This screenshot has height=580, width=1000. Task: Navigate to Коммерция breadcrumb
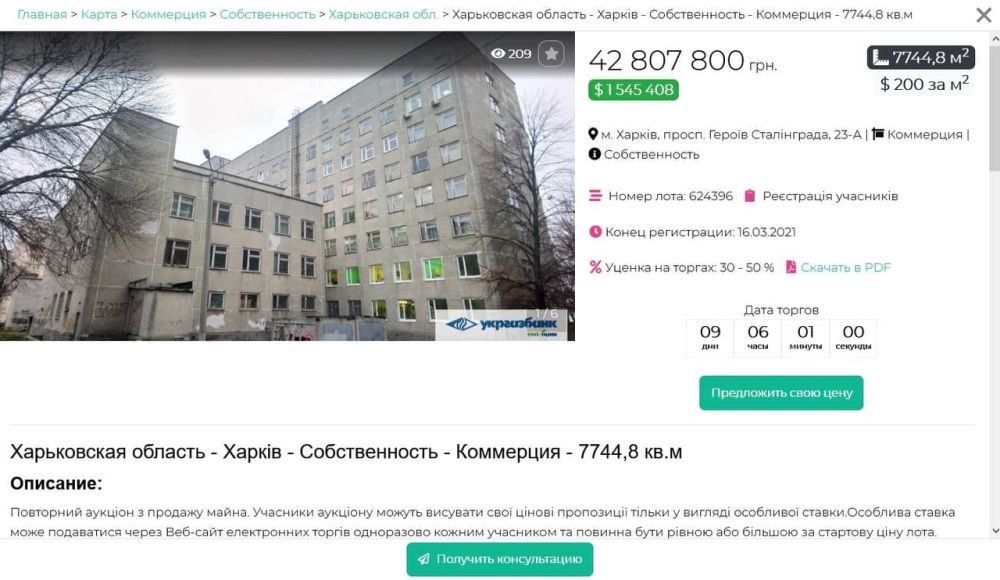[168, 14]
